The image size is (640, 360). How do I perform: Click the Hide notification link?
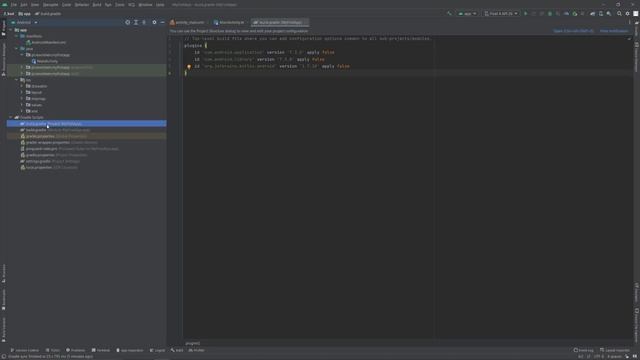tap(614, 31)
